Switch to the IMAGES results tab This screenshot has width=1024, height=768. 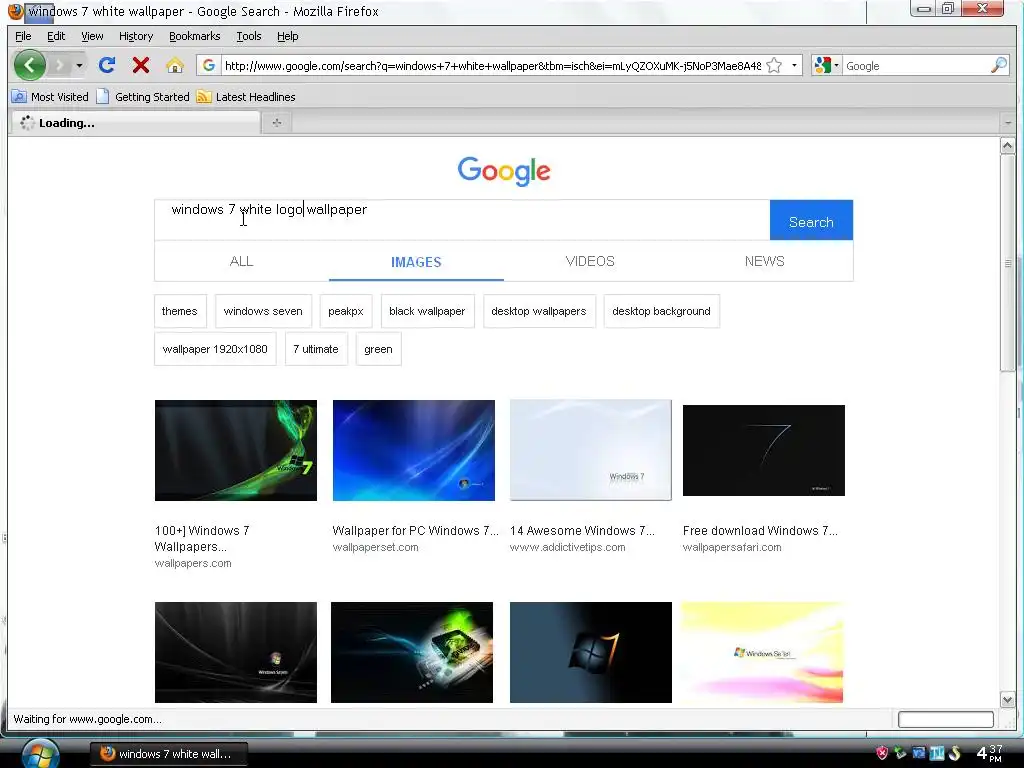tap(416, 262)
